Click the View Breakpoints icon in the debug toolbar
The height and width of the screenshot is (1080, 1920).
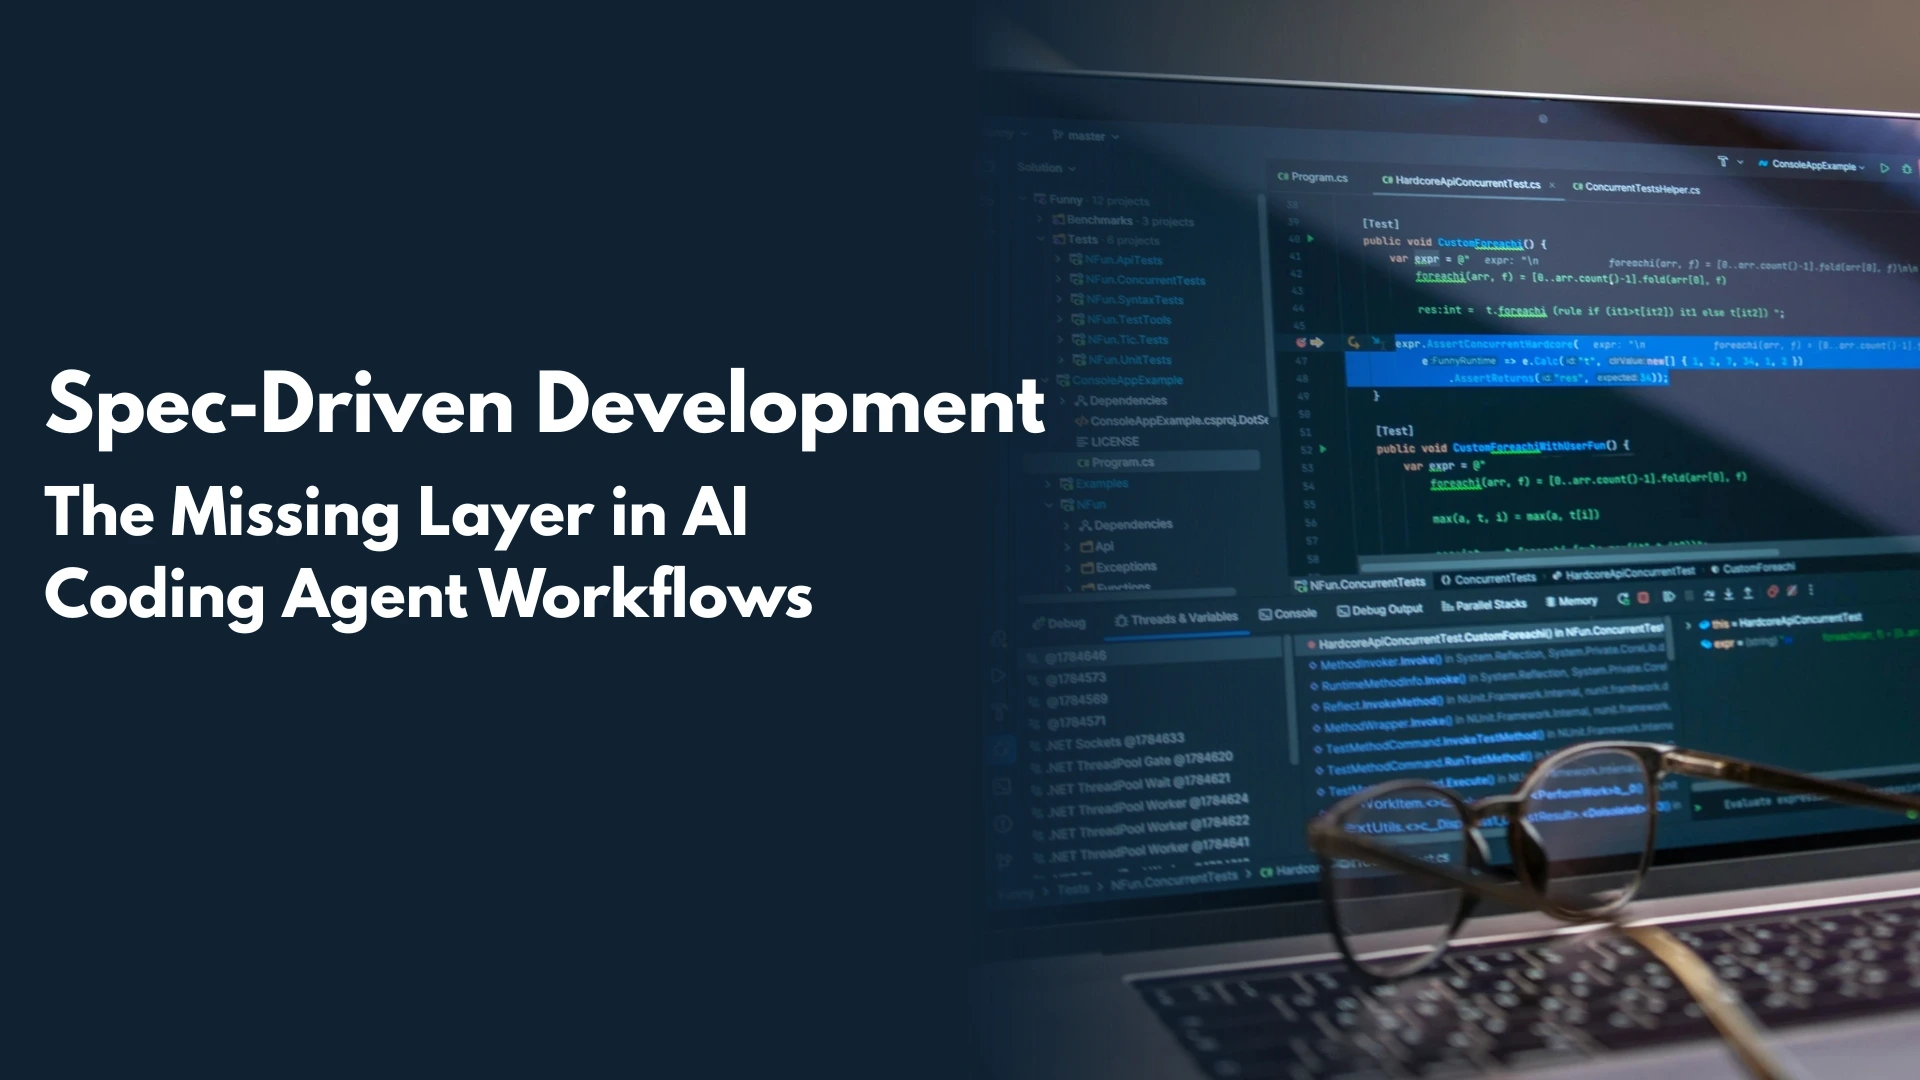(1772, 594)
